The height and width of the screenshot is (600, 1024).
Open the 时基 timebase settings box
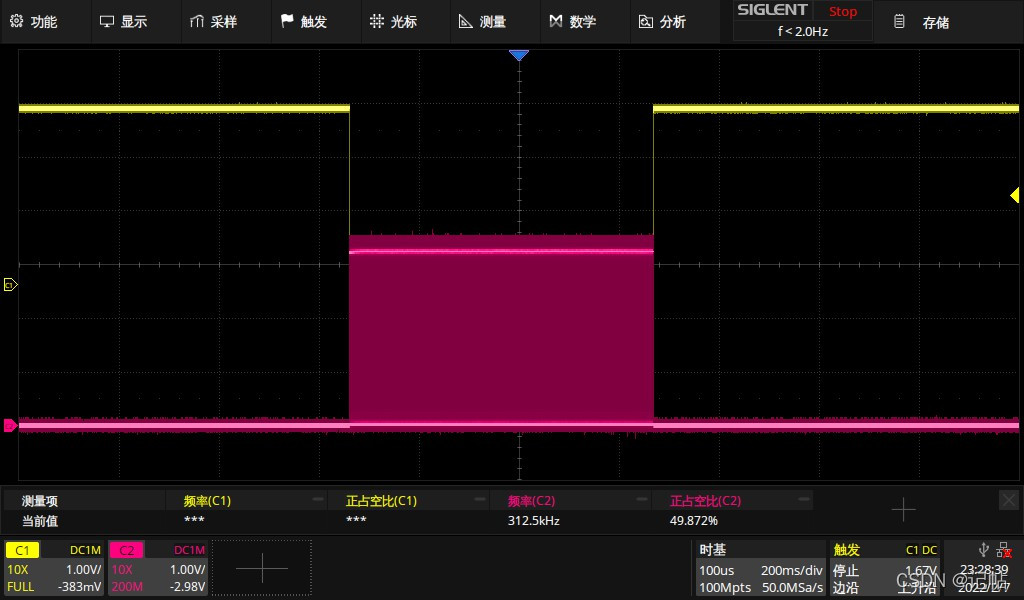[x=761, y=568]
